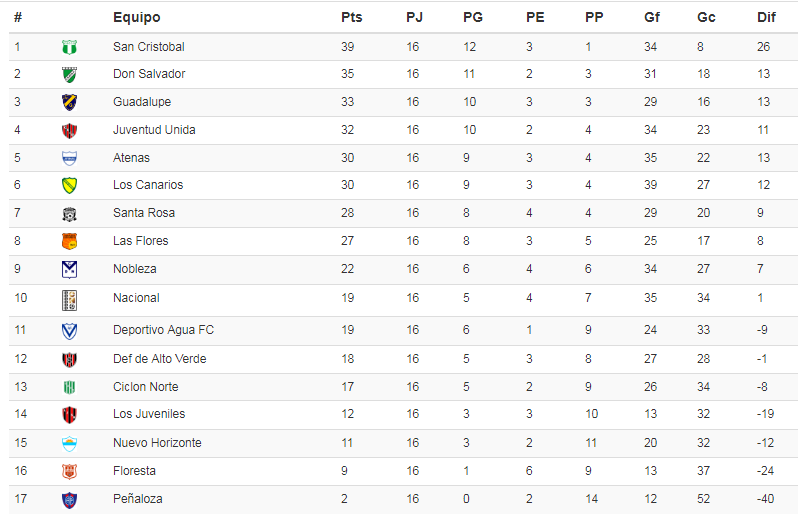The height and width of the screenshot is (521, 798).
Task: Sort by the Dif column header
Action: [x=766, y=17]
